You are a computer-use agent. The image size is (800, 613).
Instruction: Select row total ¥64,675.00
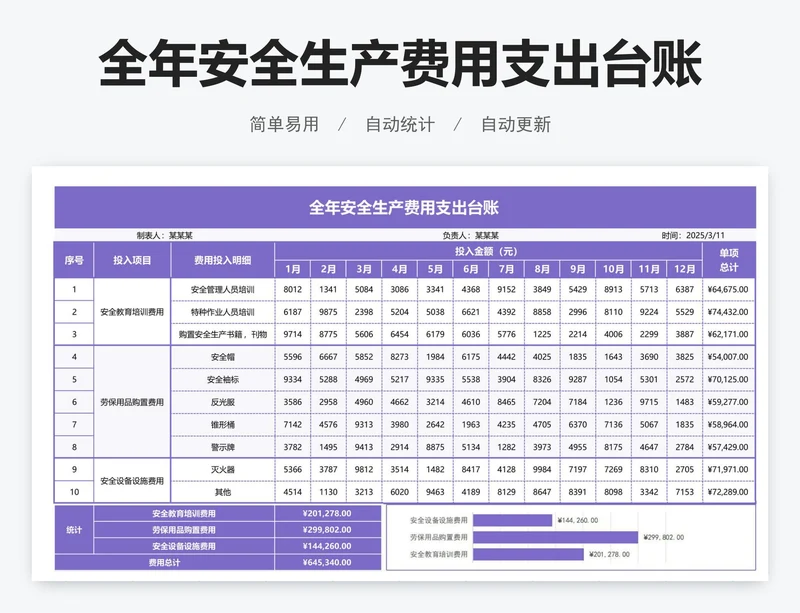pyautogui.click(x=729, y=289)
